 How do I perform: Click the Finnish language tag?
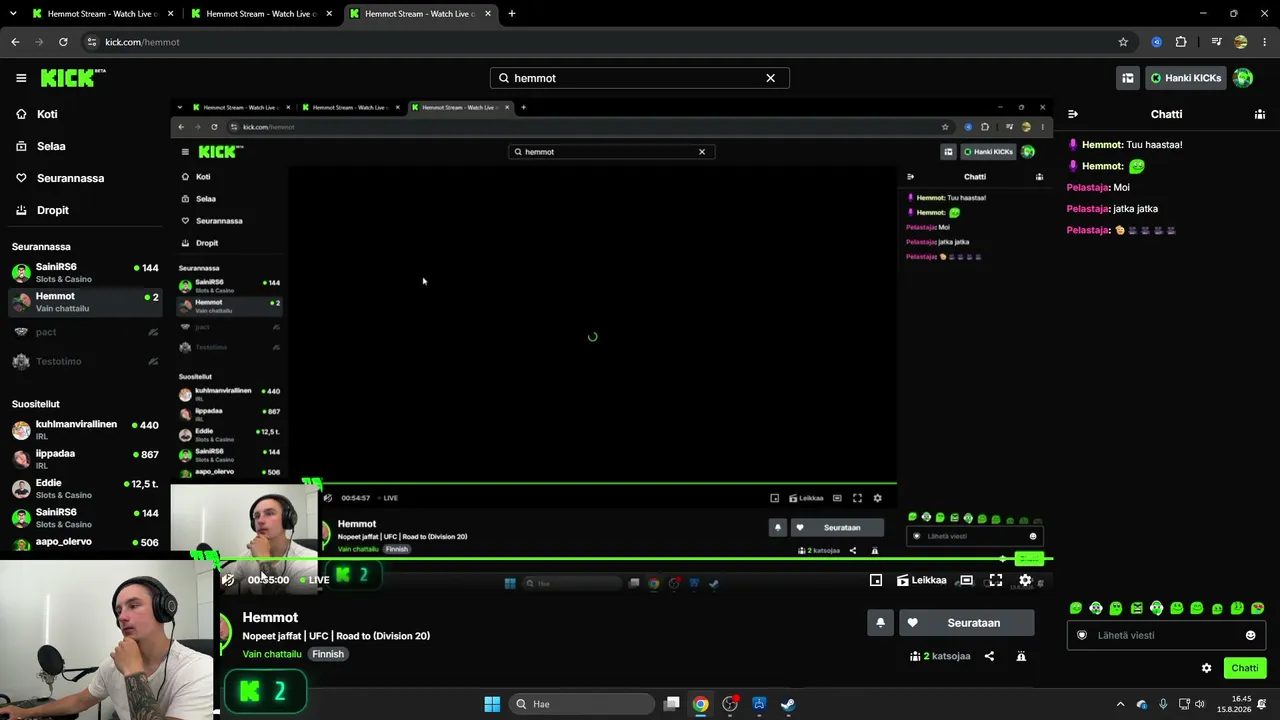click(x=328, y=654)
